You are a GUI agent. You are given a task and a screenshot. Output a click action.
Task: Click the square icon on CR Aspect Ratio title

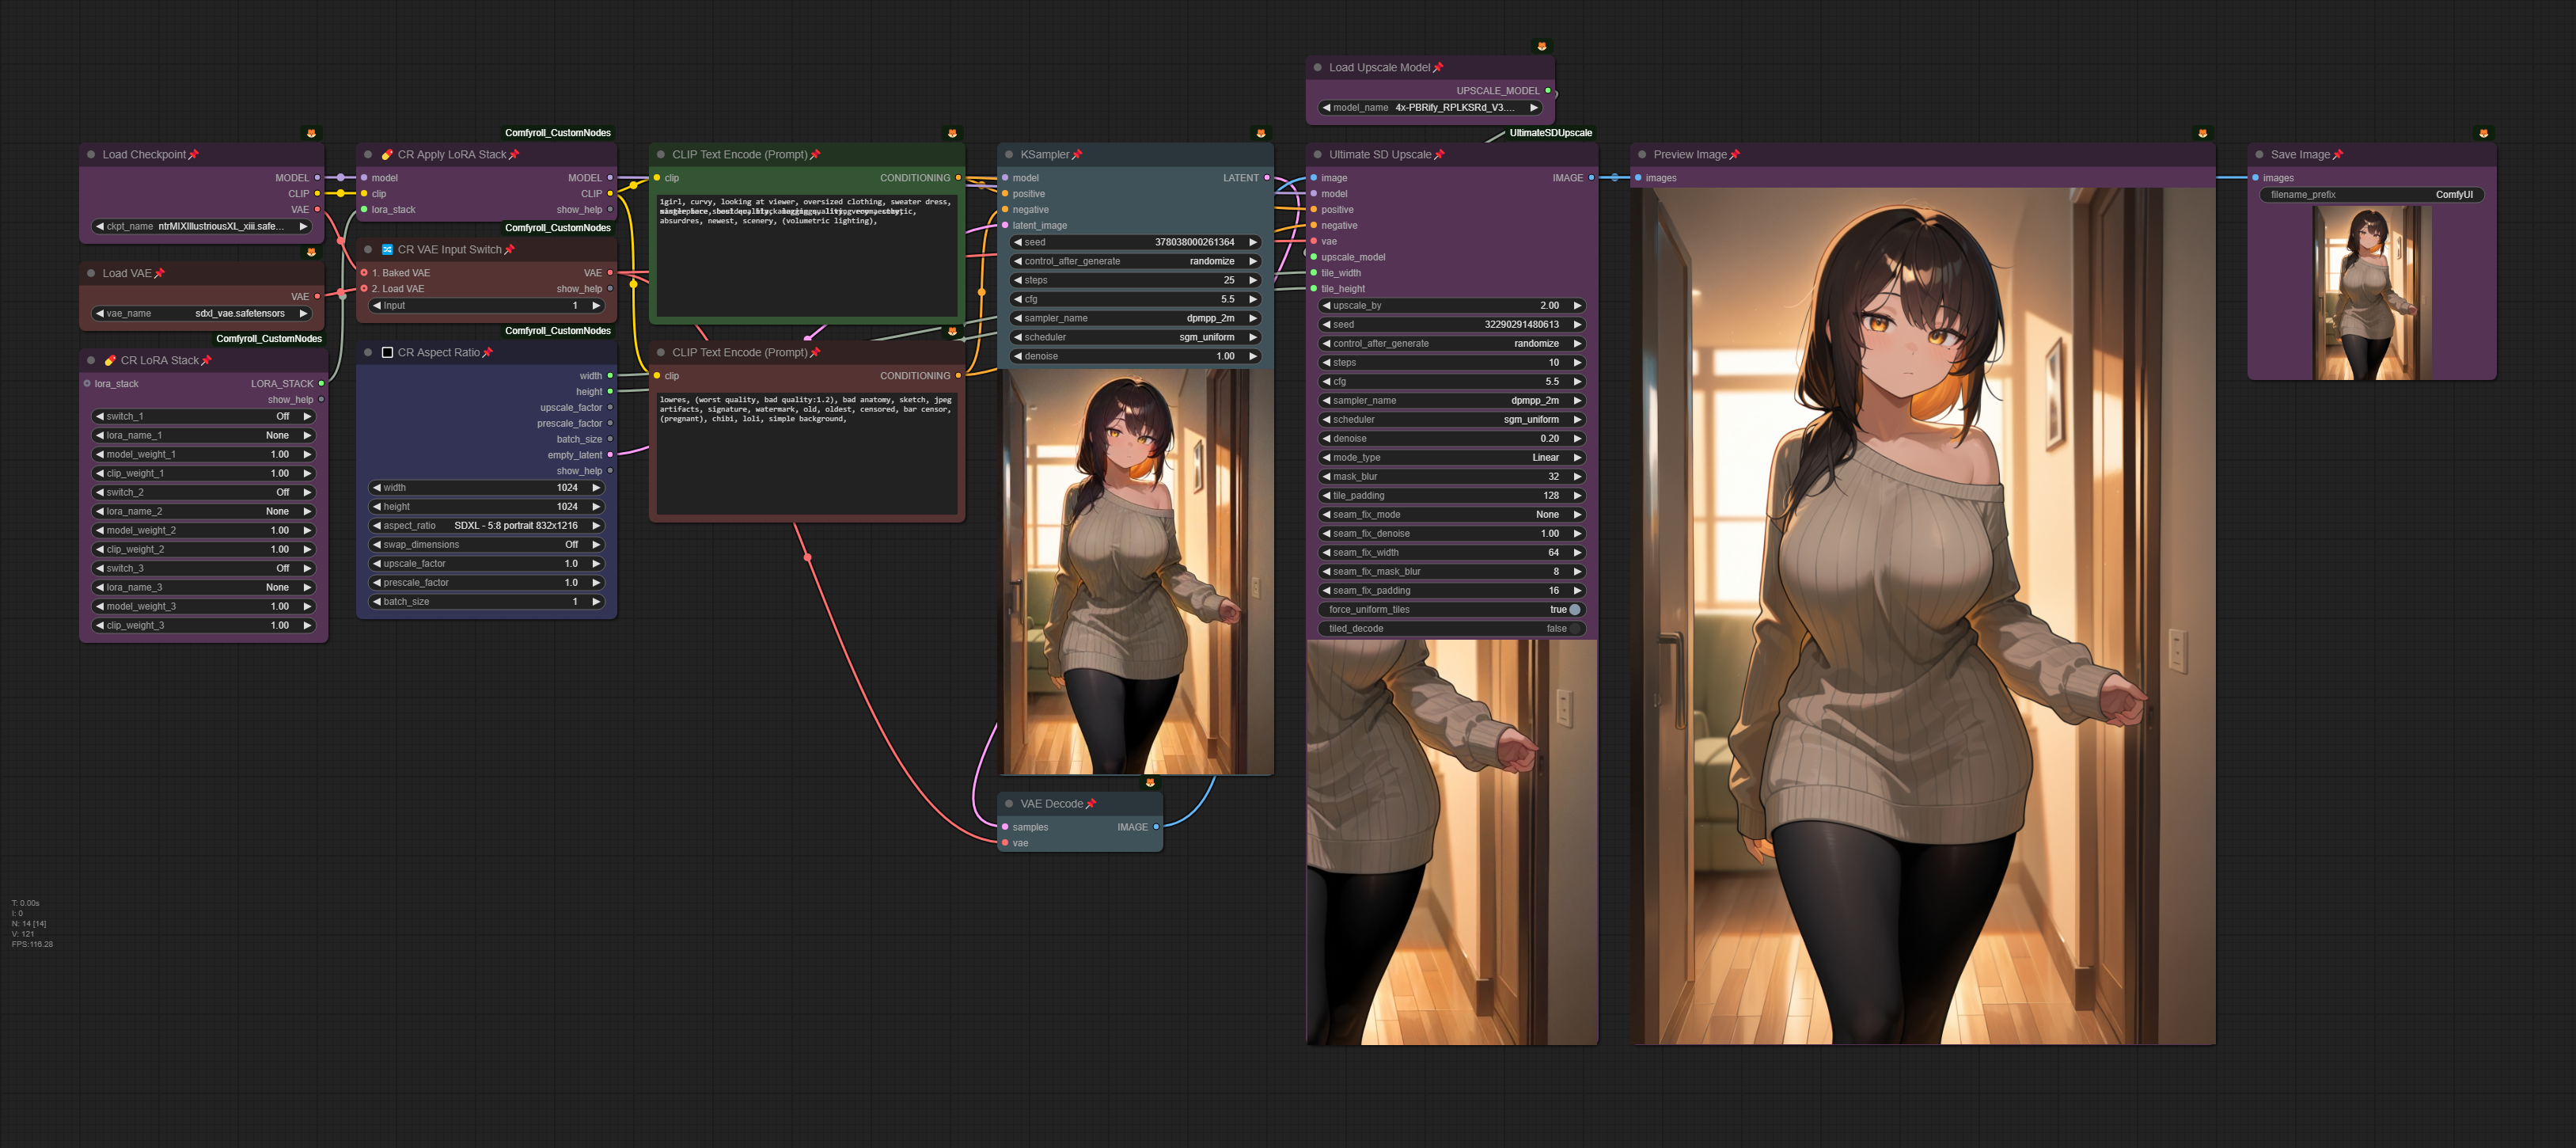[387, 353]
